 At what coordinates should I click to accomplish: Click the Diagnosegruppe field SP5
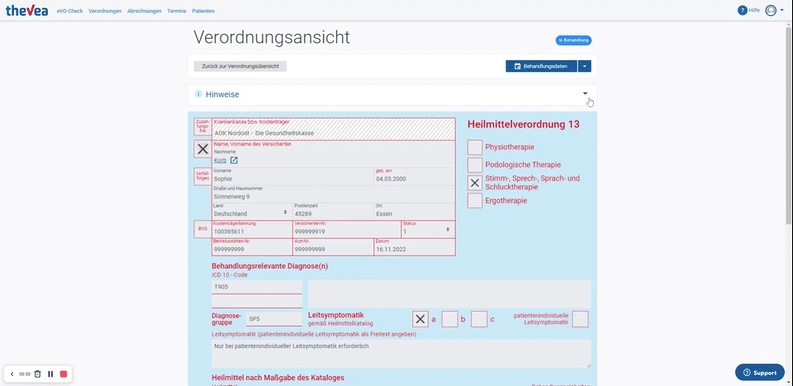pyautogui.click(x=274, y=319)
